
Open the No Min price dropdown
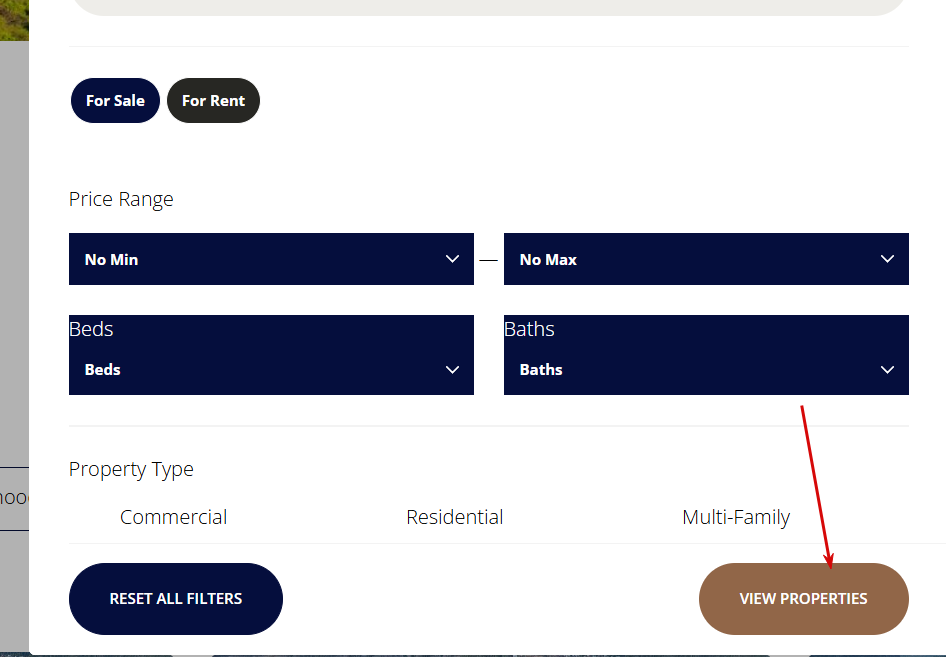pyautogui.click(x=250, y=259)
